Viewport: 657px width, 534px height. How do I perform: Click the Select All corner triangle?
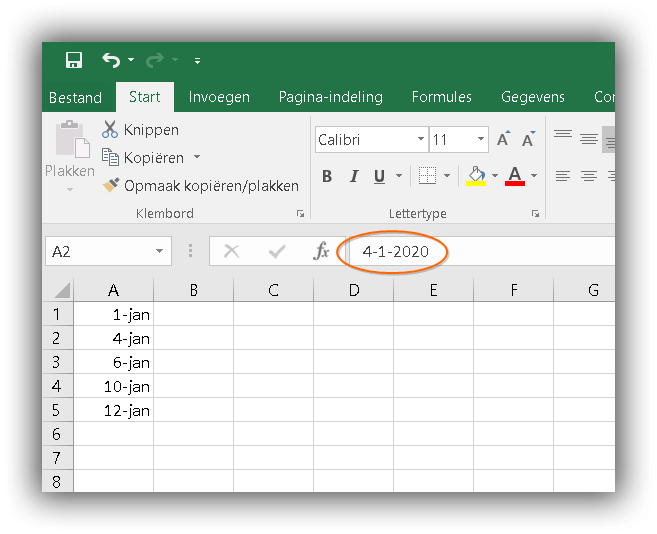(x=62, y=290)
